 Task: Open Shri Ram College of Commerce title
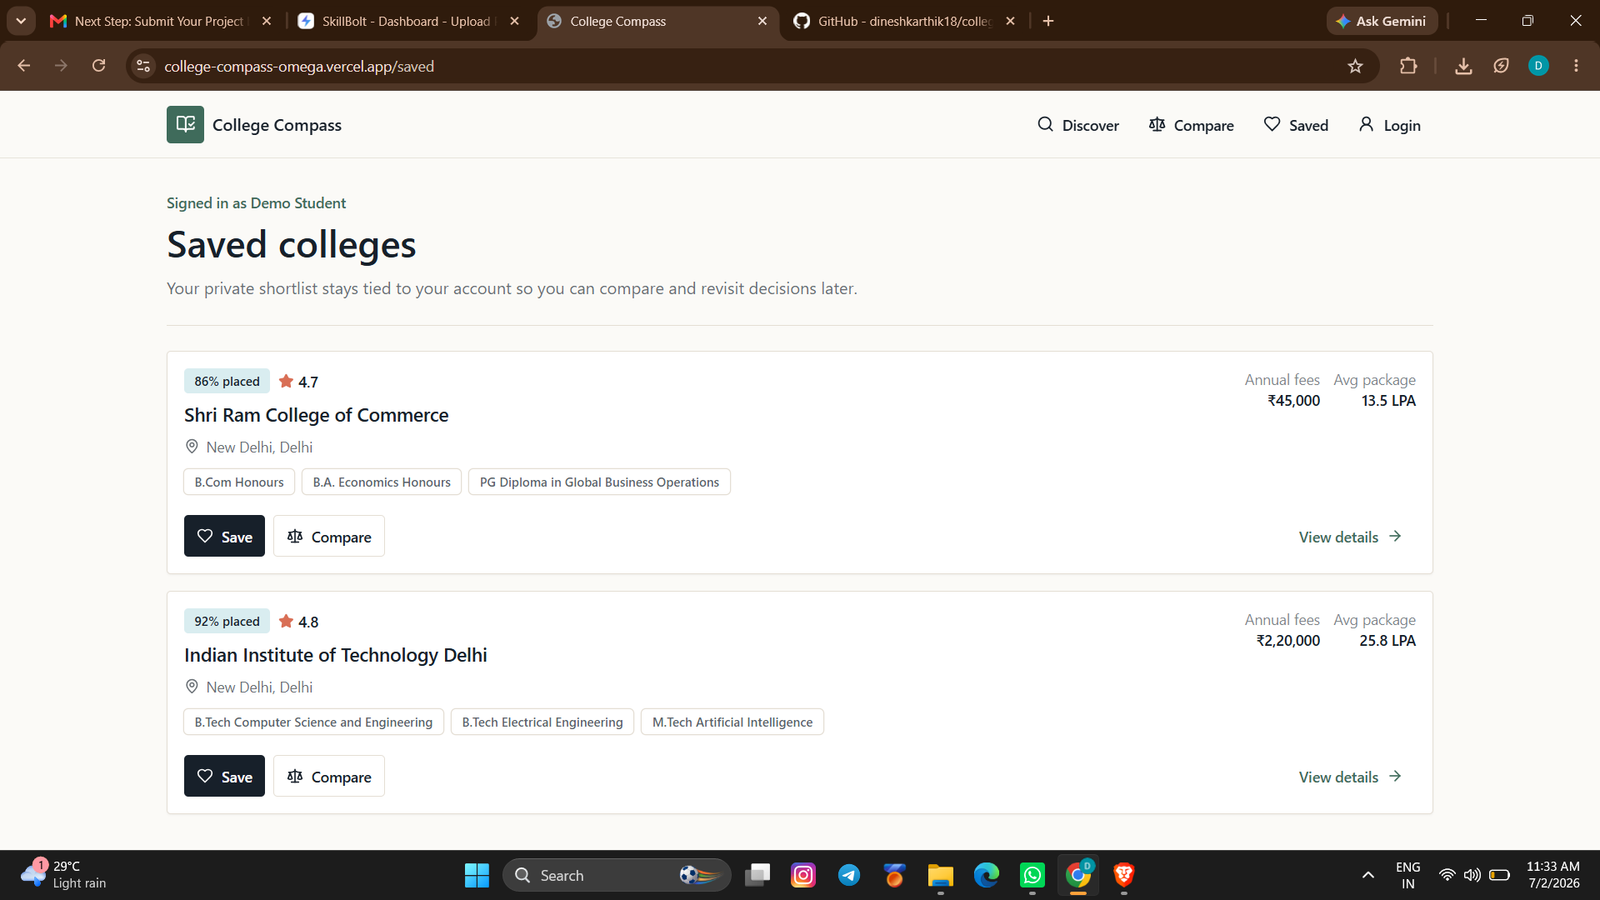point(316,415)
